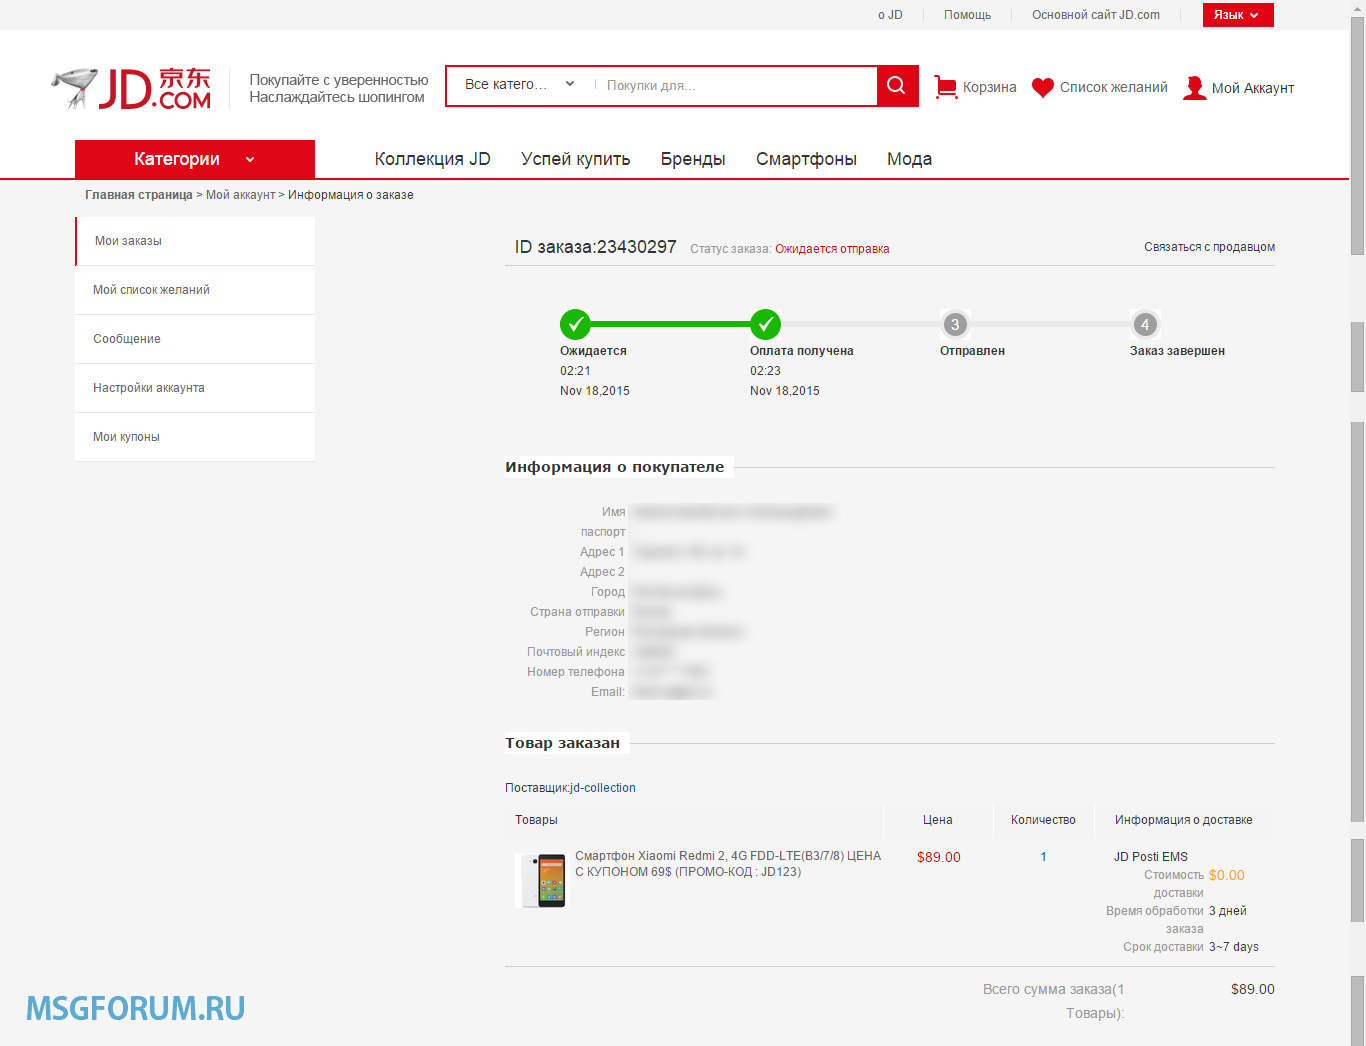Viewport: 1366px width, 1046px height.
Task: Select Сообщение in sidebar
Action: 195,339
